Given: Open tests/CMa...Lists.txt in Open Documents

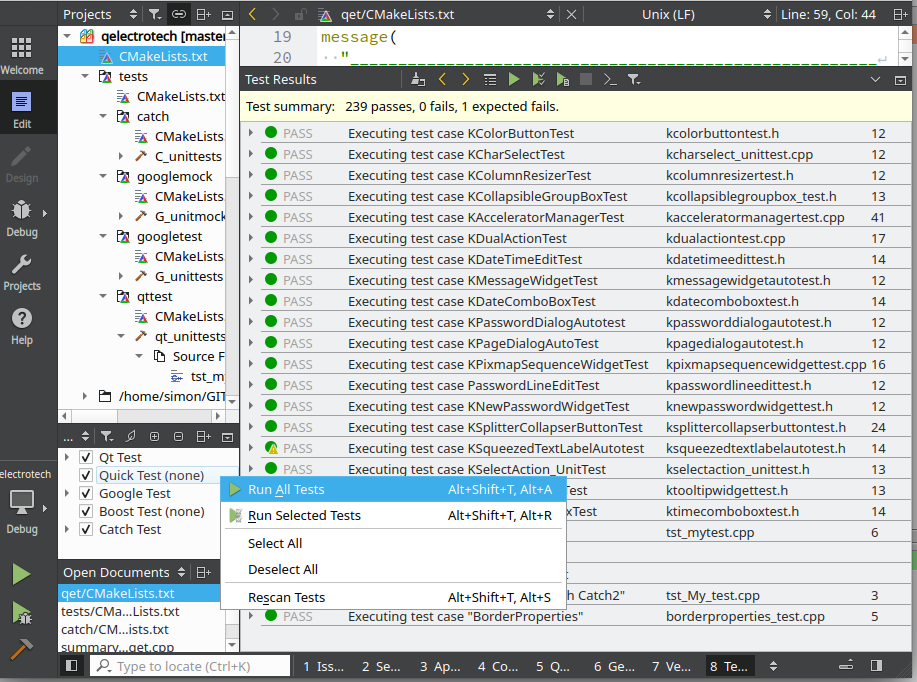Looking at the screenshot, I should coord(120,612).
